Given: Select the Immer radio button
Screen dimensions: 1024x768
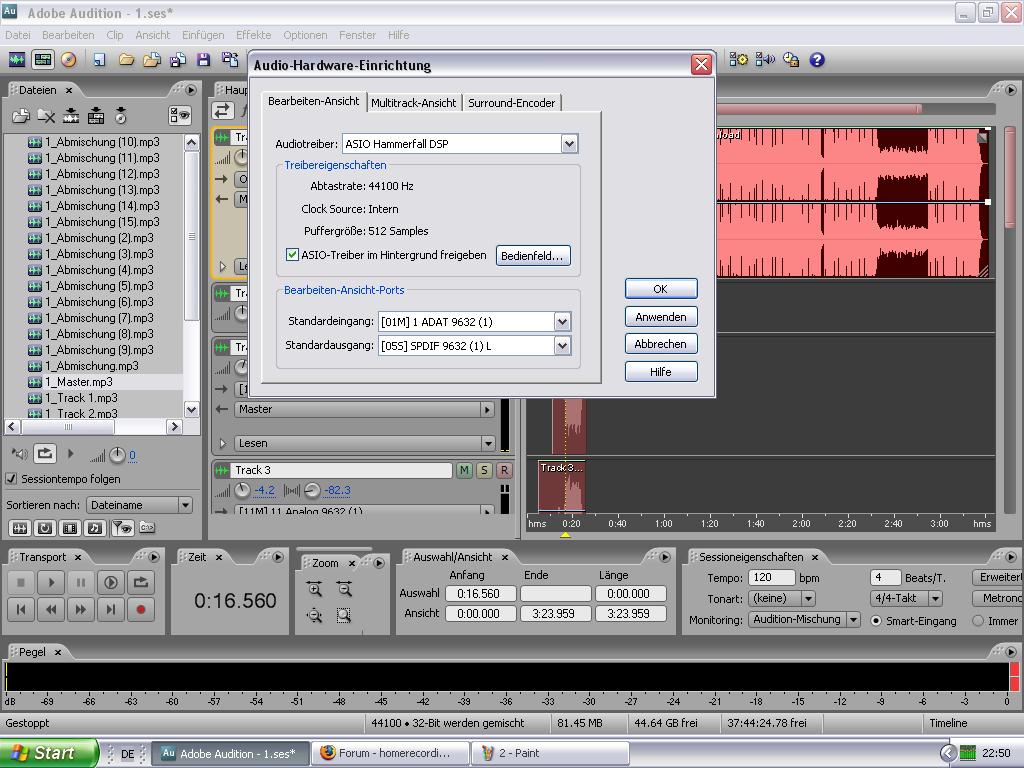Looking at the screenshot, I should [x=978, y=621].
